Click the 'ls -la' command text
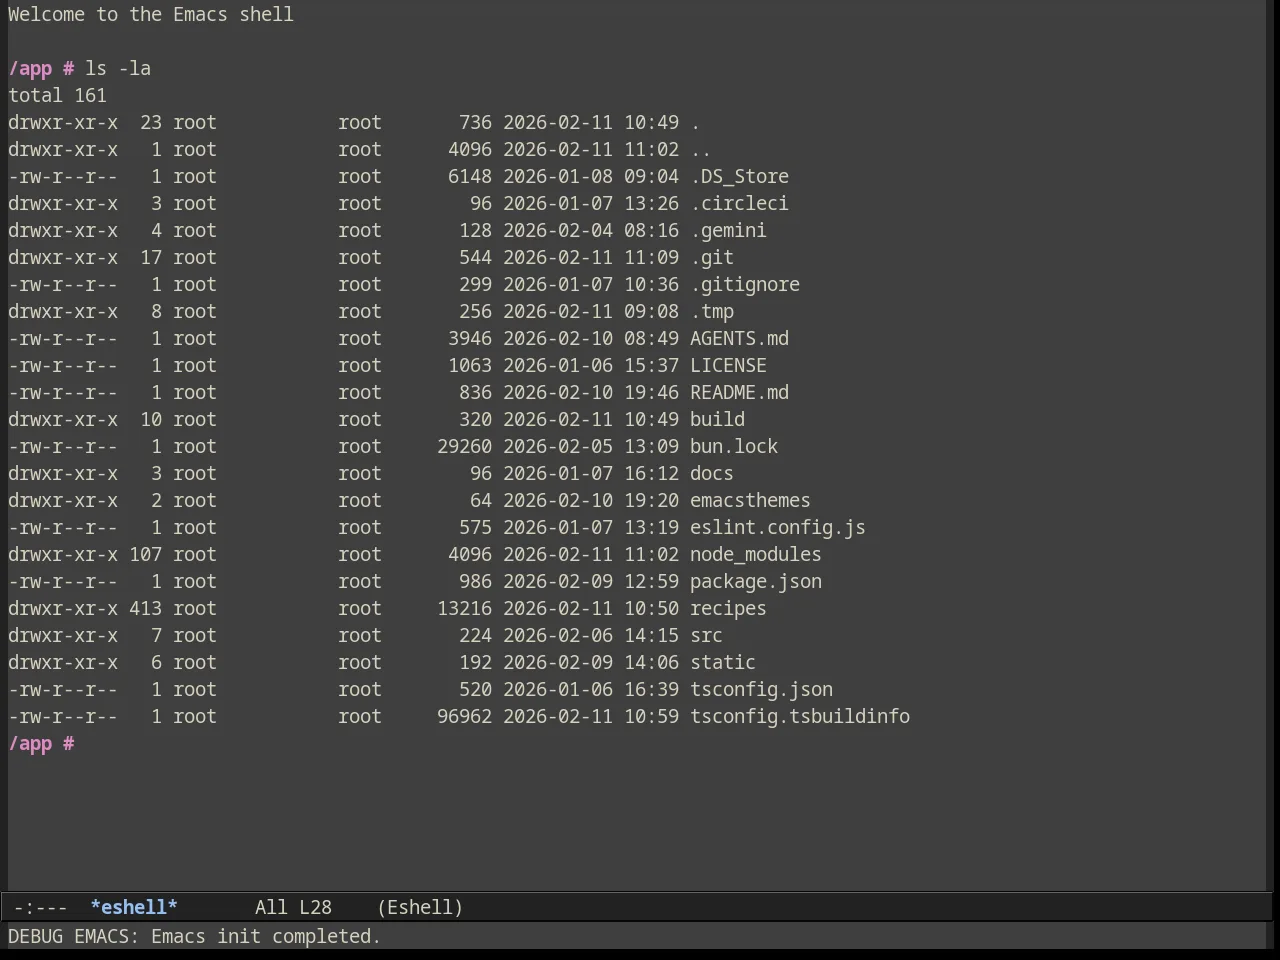The width and height of the screenshot is (1280, 960). tap(118, 69)
